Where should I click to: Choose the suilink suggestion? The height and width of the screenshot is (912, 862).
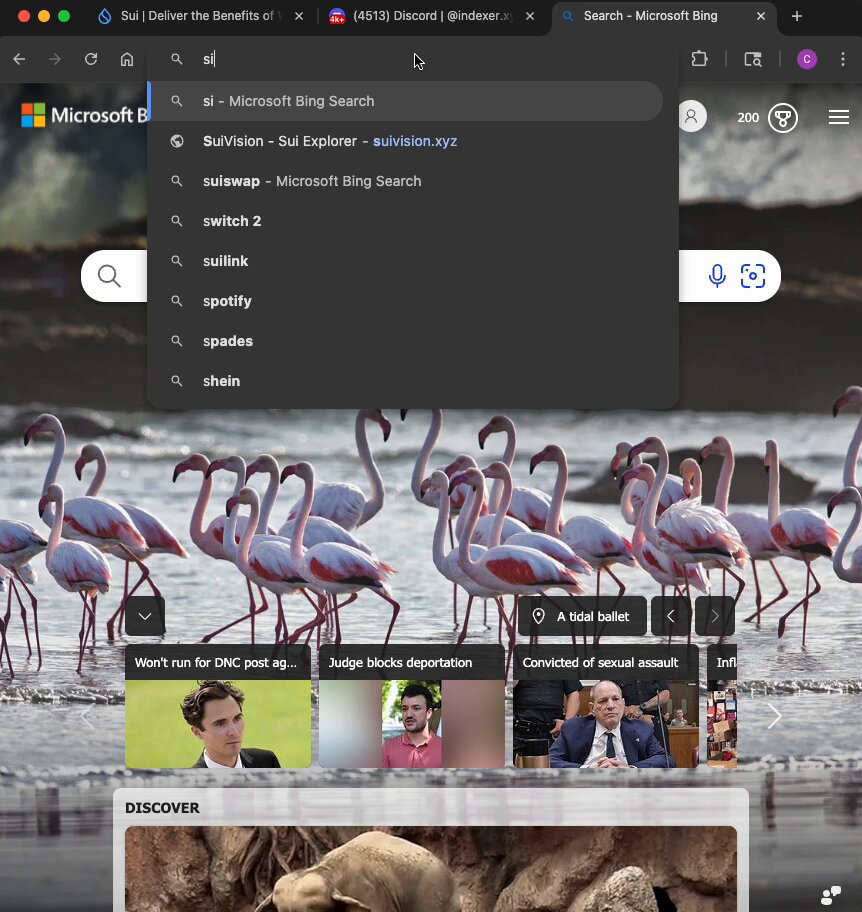[406, 261]
